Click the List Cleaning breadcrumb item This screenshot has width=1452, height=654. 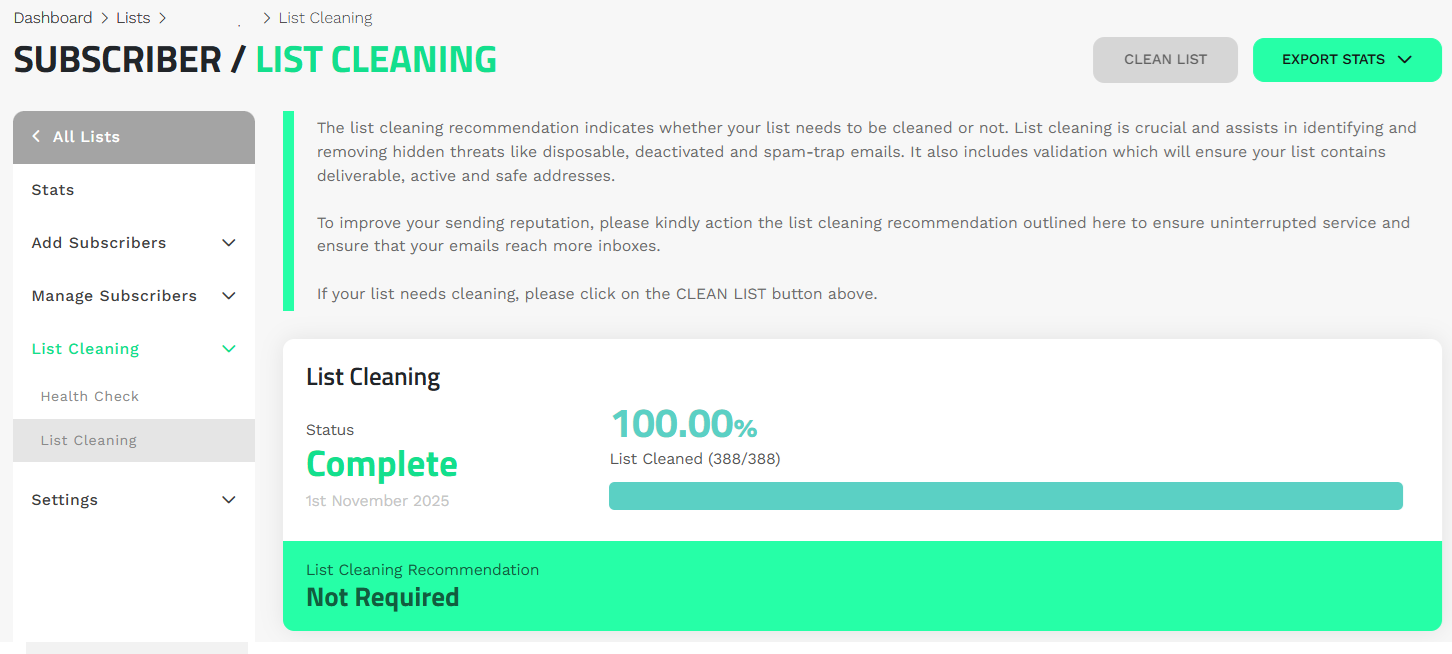325,18
